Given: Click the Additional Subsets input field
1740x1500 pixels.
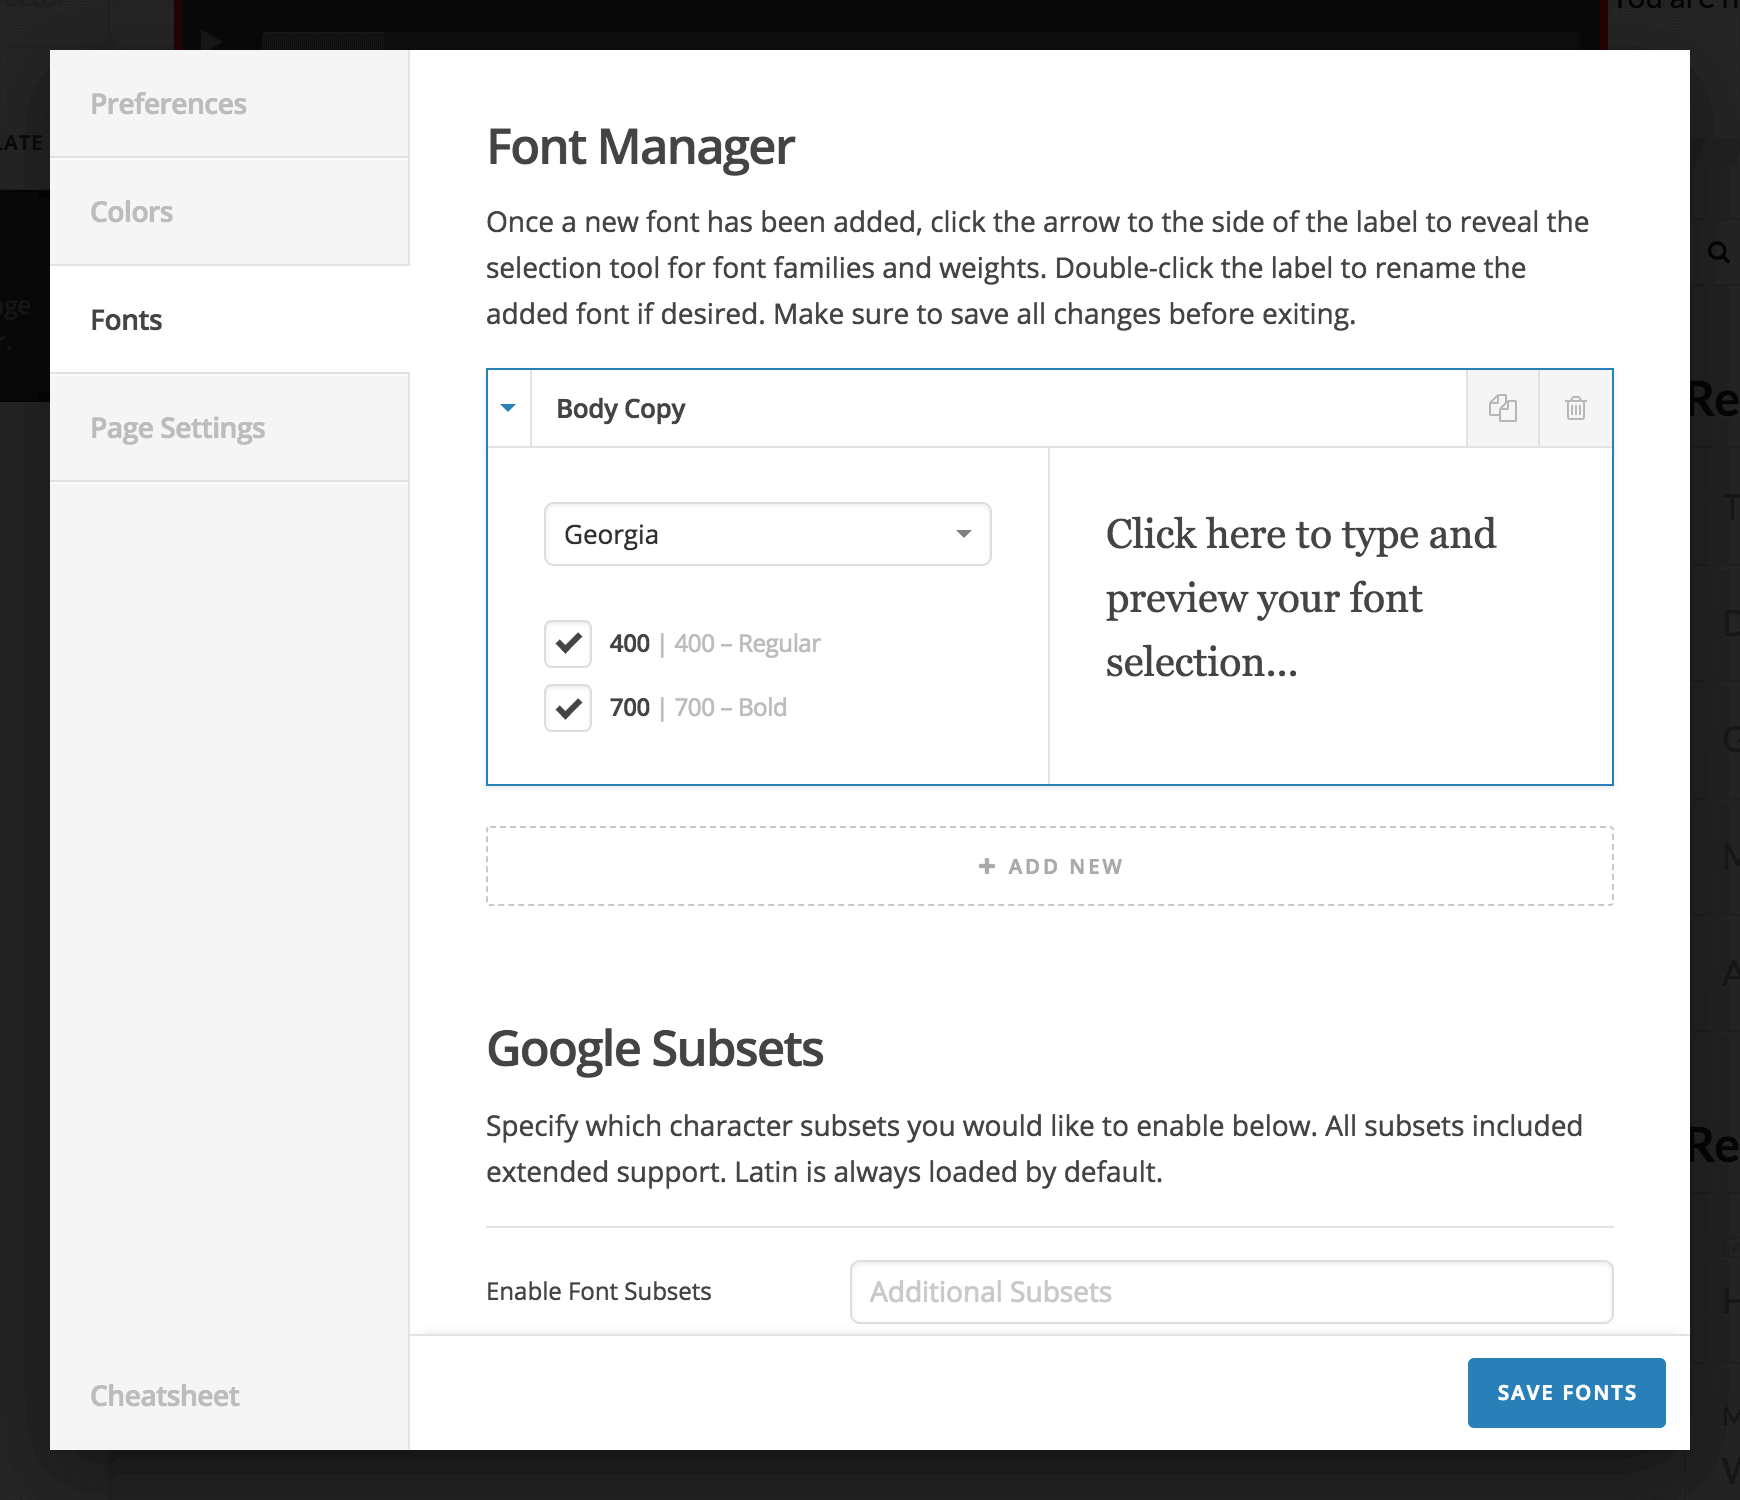Looking at the screenshot, I should [1232, 1291].
